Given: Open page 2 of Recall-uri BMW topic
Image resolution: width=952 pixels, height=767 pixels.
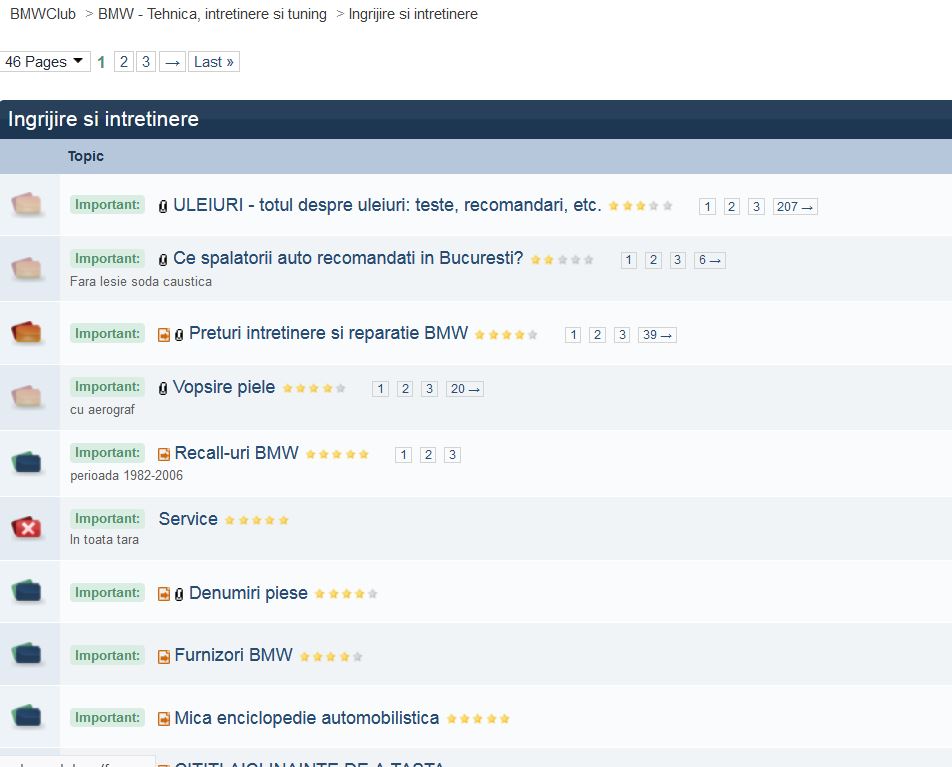Looking at the screenshot, I should (x=428, y=455).
